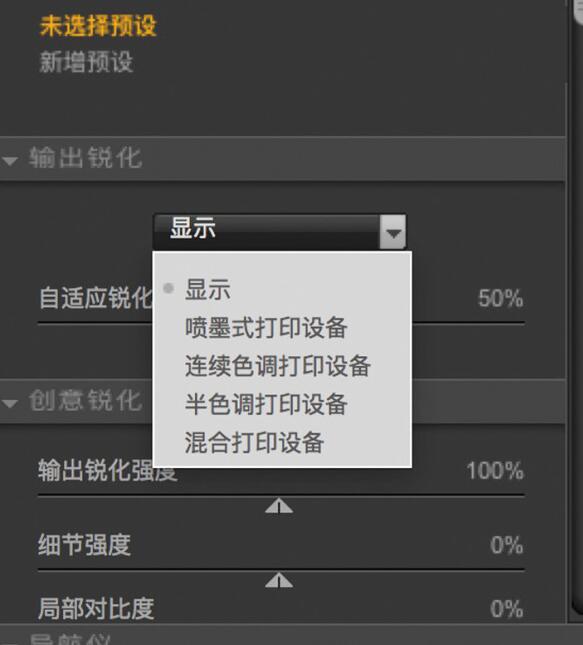Click the 细节强度 slider handle
The height and width of the screenshot is (645, 583).
tap(279, 580)
